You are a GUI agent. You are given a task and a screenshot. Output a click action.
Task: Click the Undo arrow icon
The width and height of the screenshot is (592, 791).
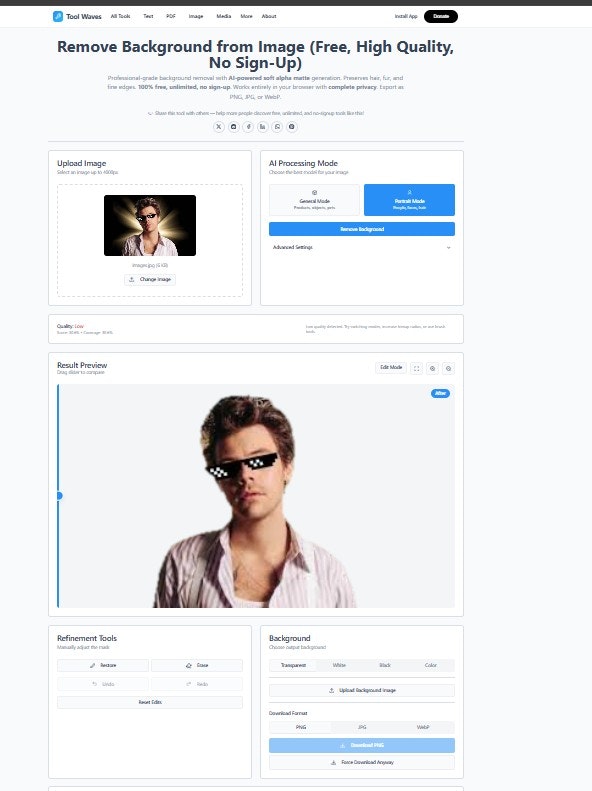[x=94, y=684]
